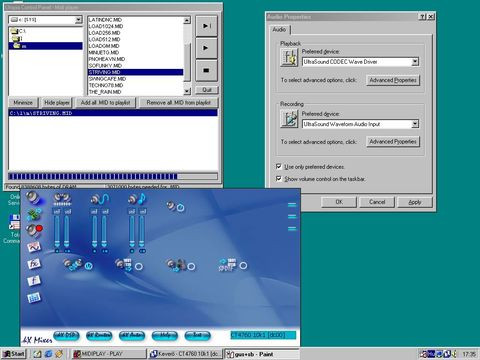Screen dimensions: 480x360
Task: Expand the drive selection dropdown in Midi player
Action: [x=78, y=20]
